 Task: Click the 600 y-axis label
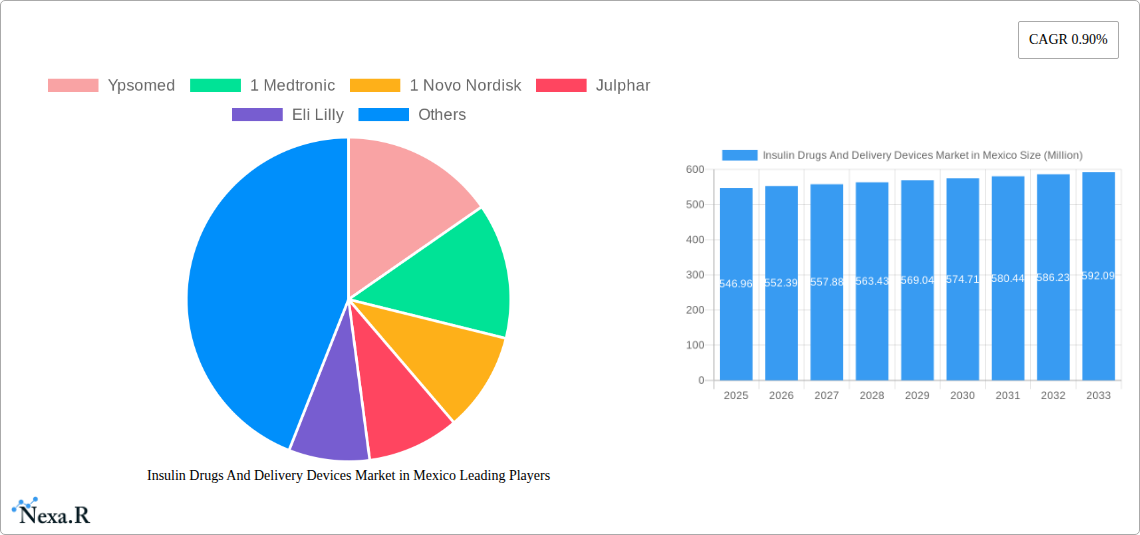point(696,169)
